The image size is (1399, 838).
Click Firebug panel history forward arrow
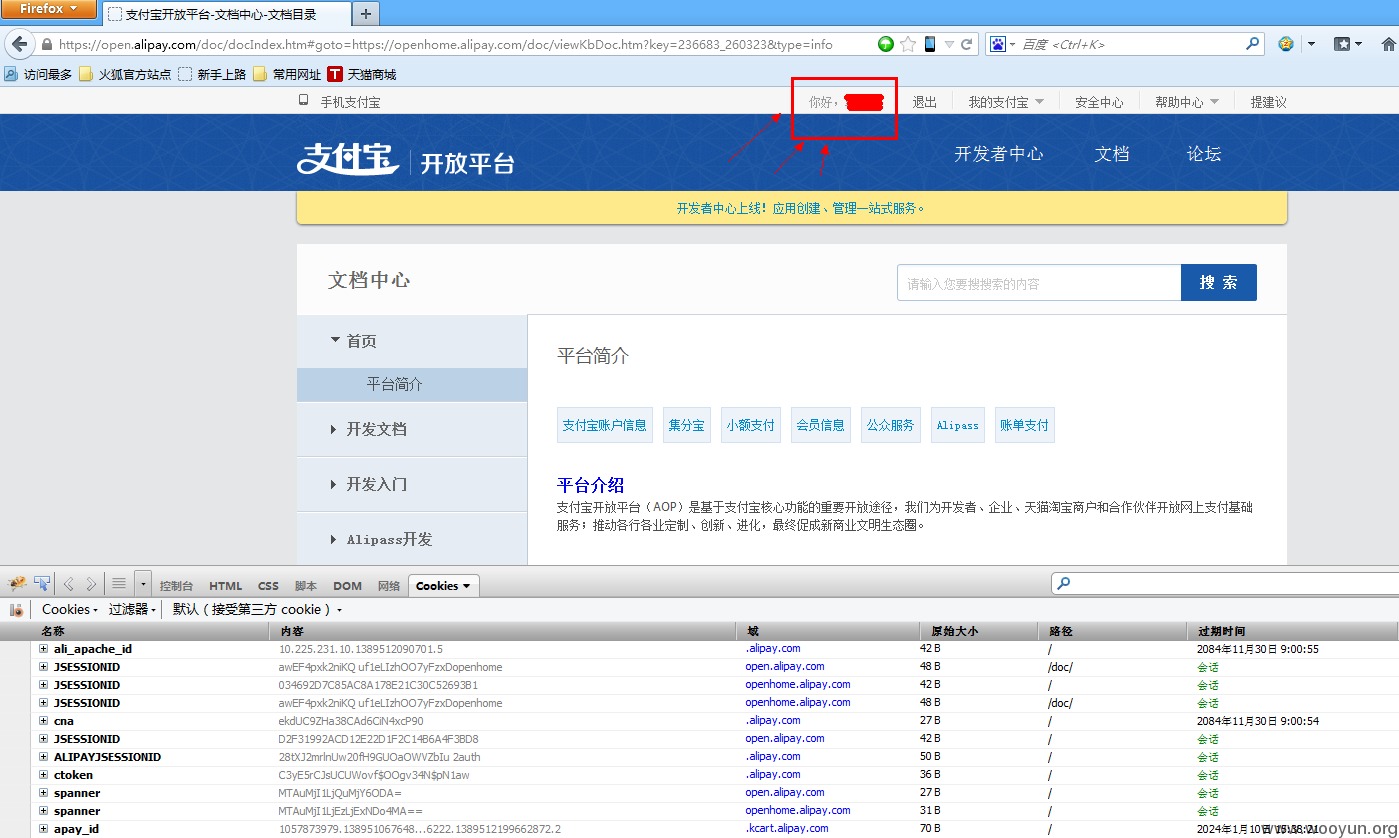pyautogui.click(x=91, y=585)
